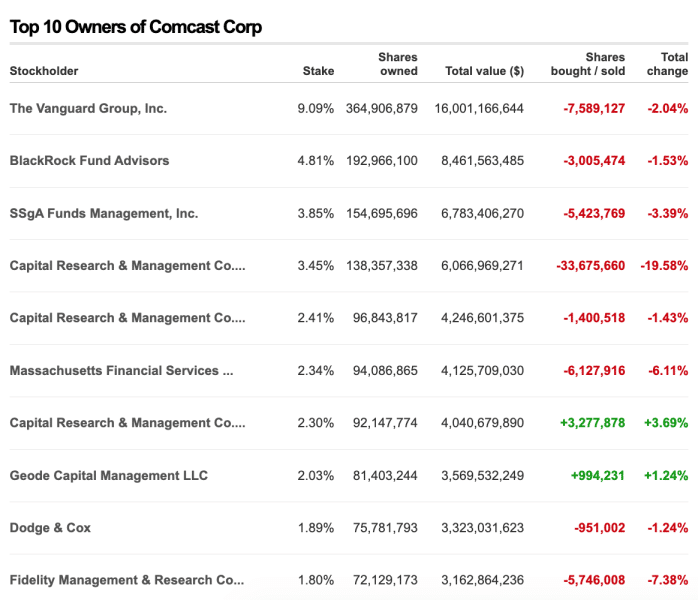698x600 pixels.
Task: Select total value 3,323,031,623
Action: (x=483, y=527)
